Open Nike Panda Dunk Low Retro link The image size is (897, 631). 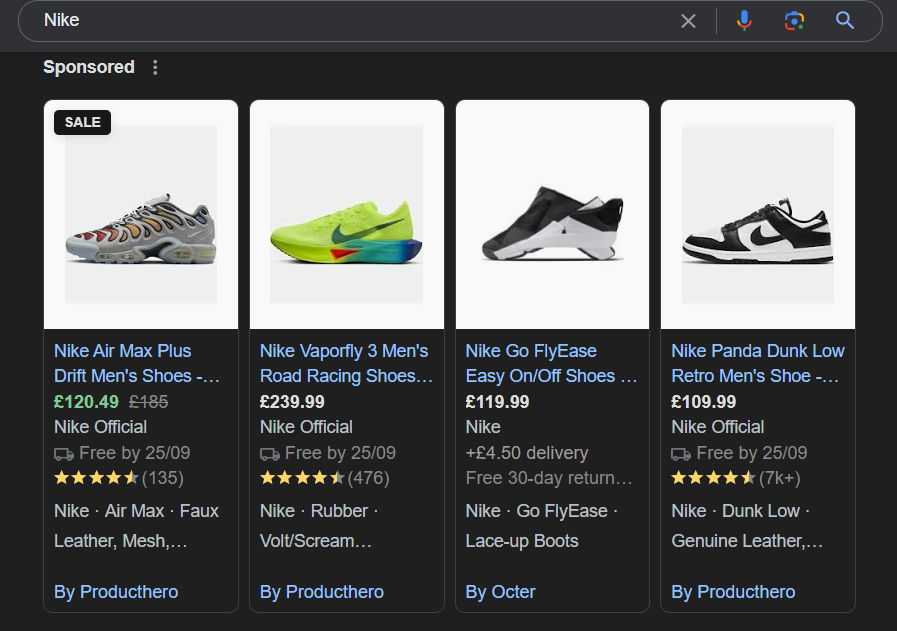tap(757, 363)
